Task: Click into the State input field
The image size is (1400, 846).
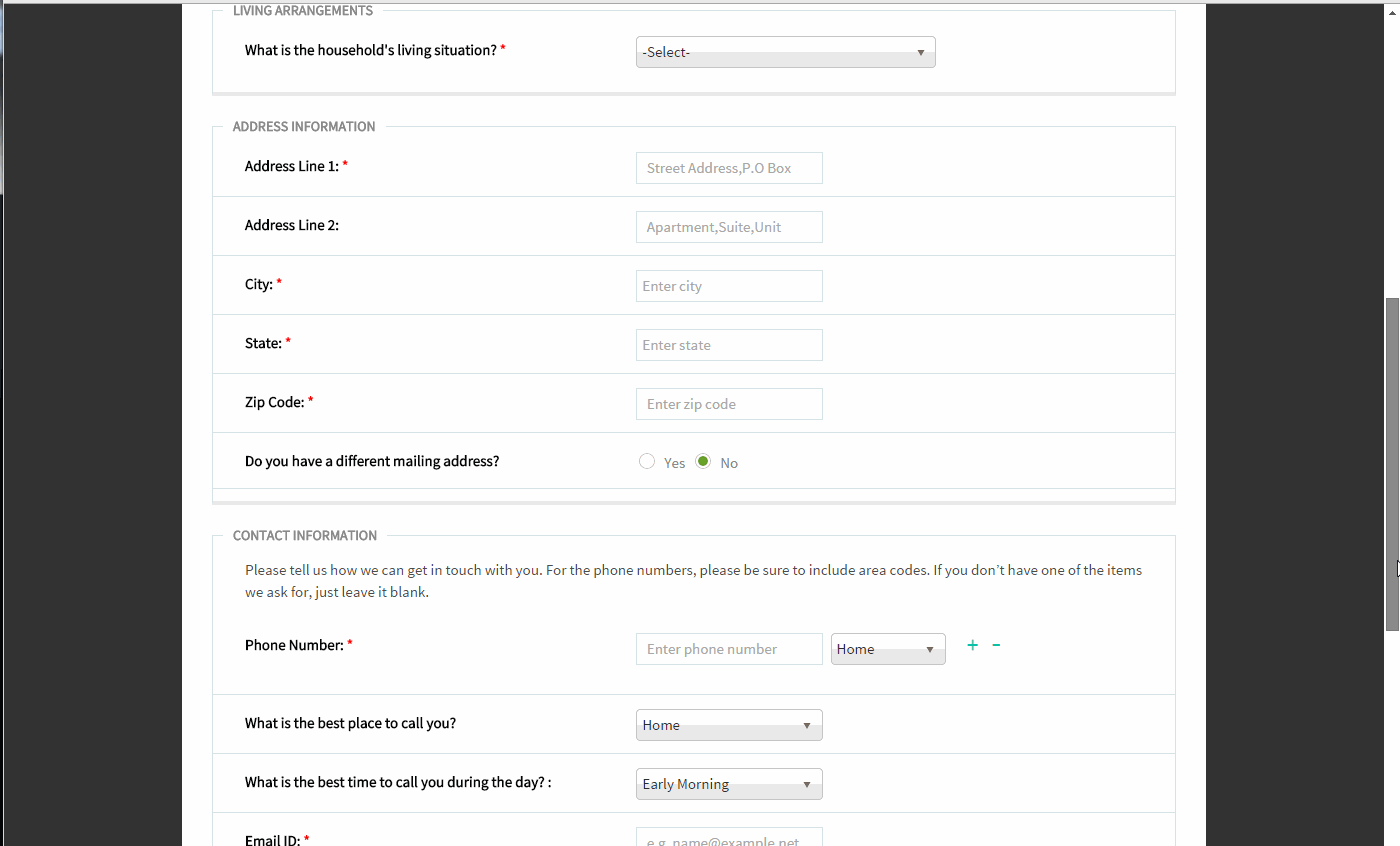Action: (x=729, y=345)
